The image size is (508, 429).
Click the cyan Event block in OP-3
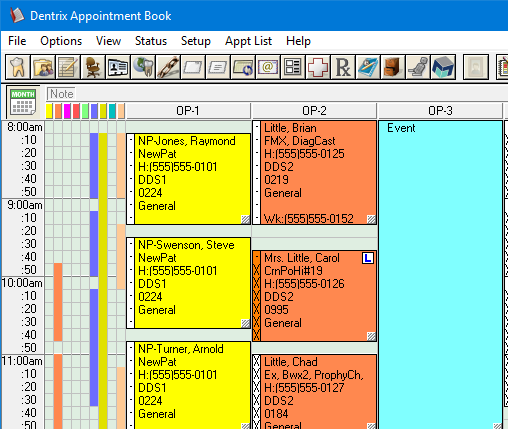(440, 275)
